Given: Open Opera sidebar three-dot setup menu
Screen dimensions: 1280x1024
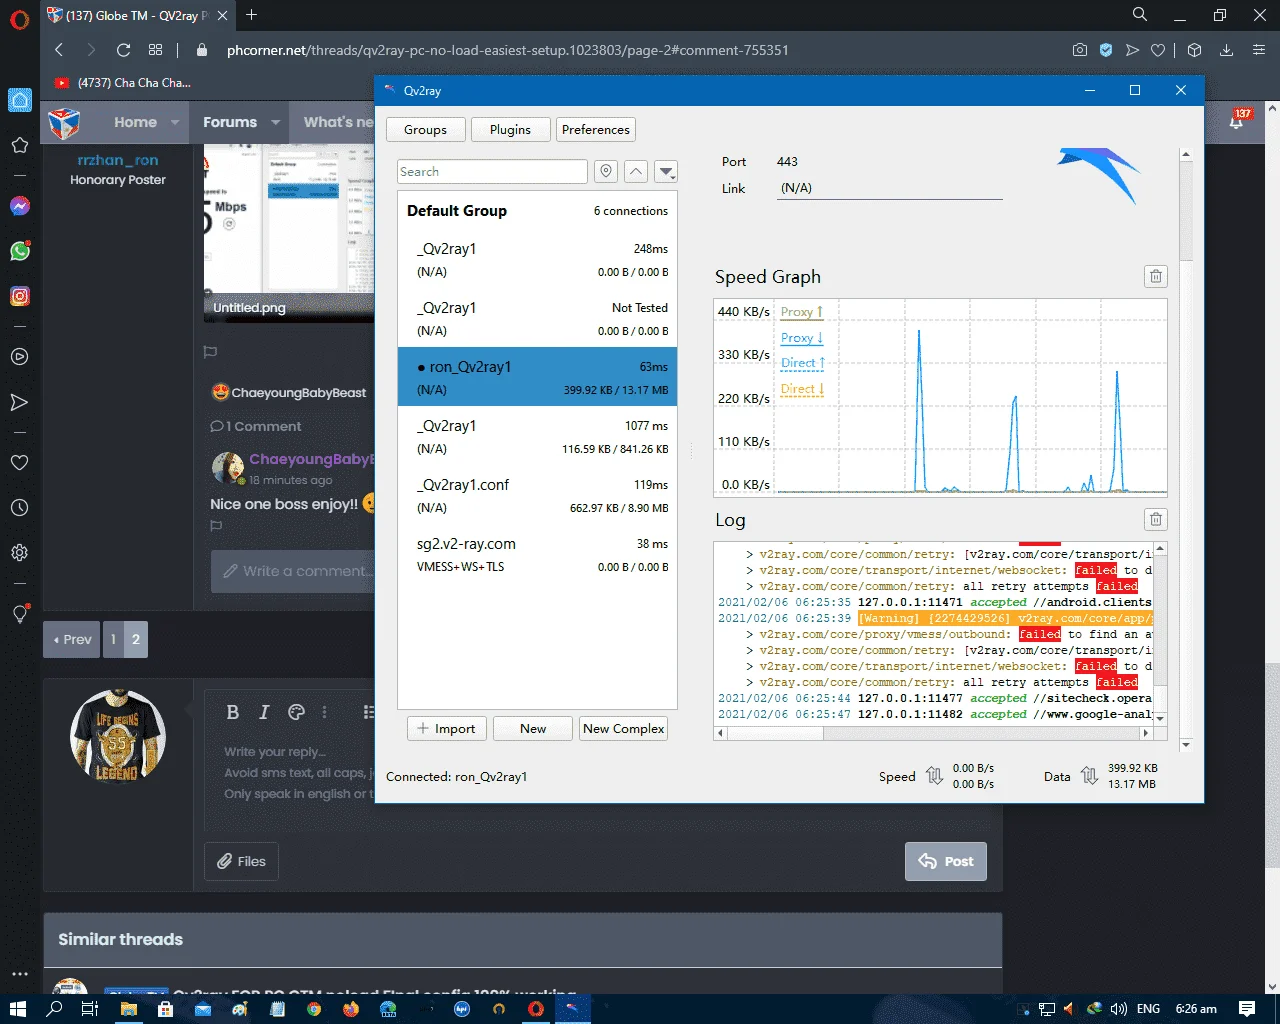Looking at the screenshot, I should [20, 973].
